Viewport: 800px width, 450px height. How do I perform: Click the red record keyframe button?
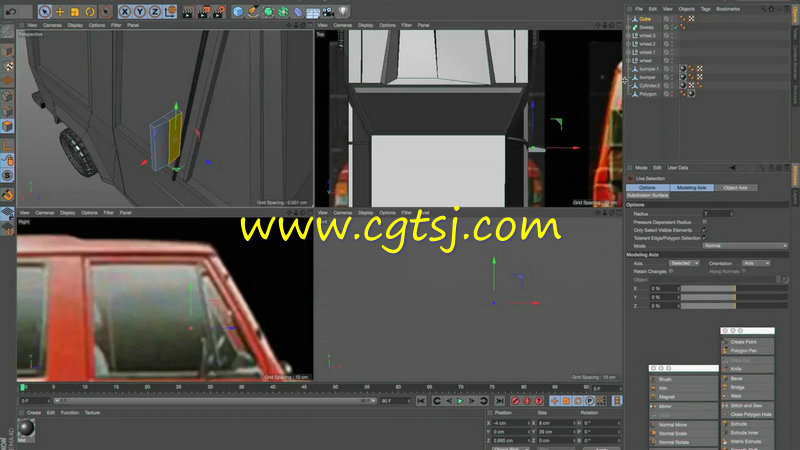(515, 402)
